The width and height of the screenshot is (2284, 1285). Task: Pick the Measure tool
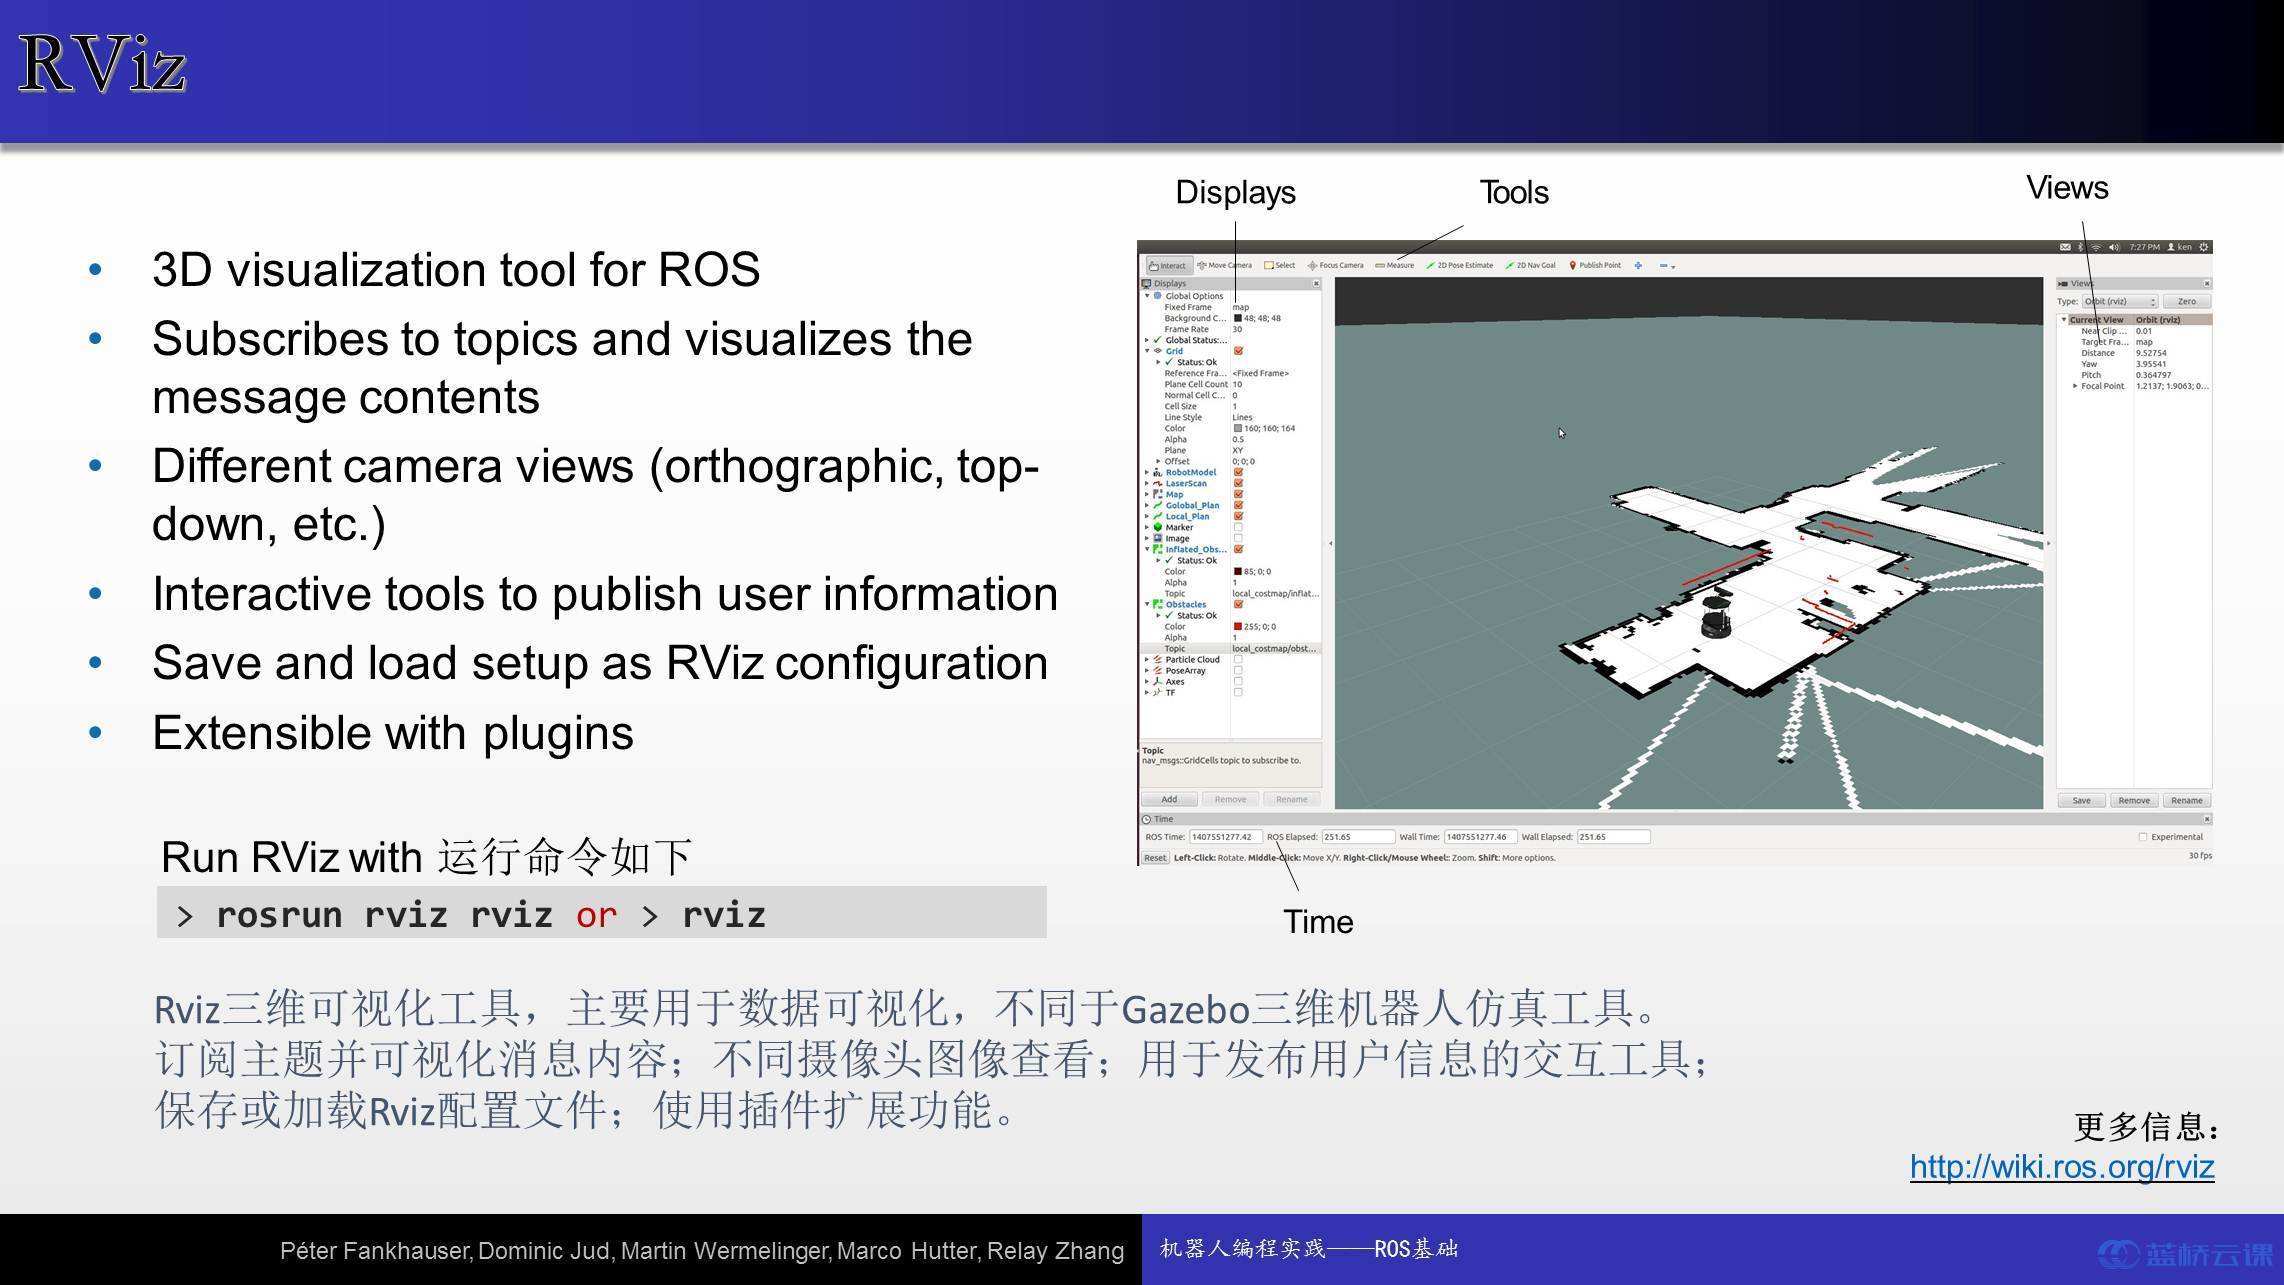click(1394, 266)
